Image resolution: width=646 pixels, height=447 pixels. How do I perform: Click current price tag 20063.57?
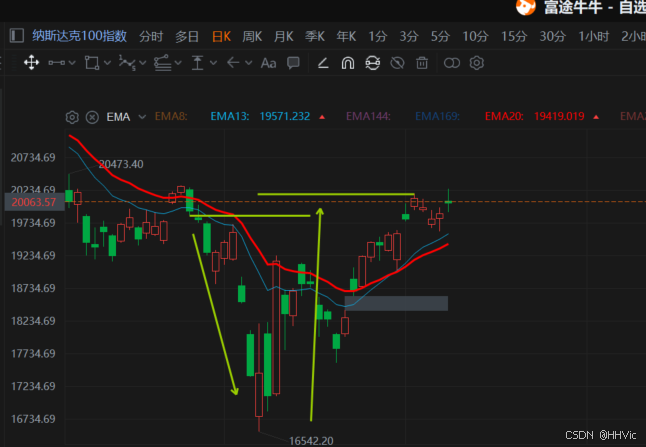34,202
